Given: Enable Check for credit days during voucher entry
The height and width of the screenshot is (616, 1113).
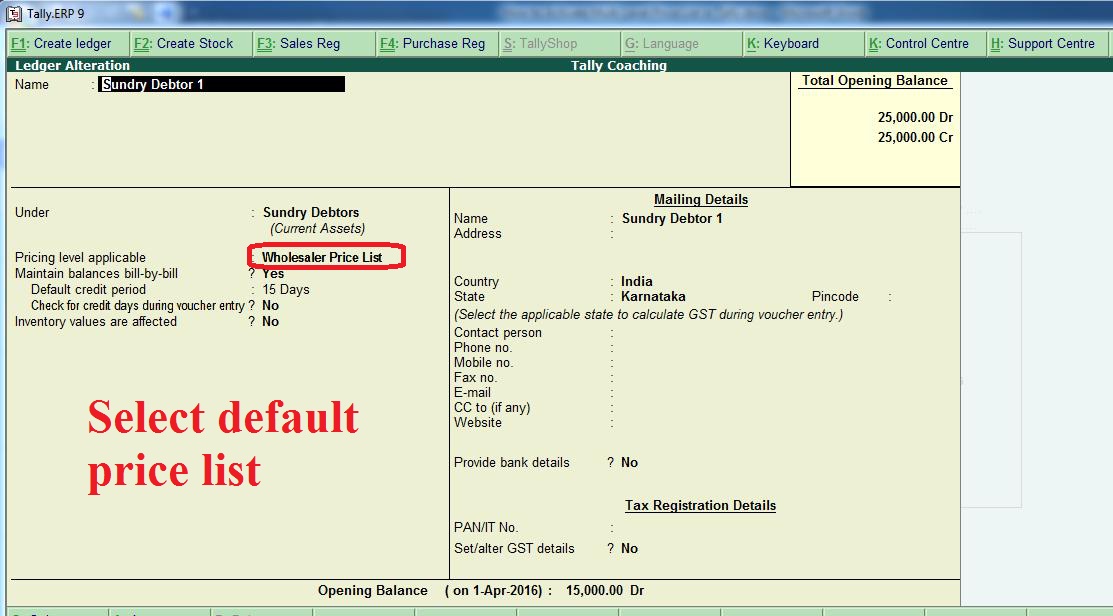Looking at the screenshot, I should pos(268,304).
